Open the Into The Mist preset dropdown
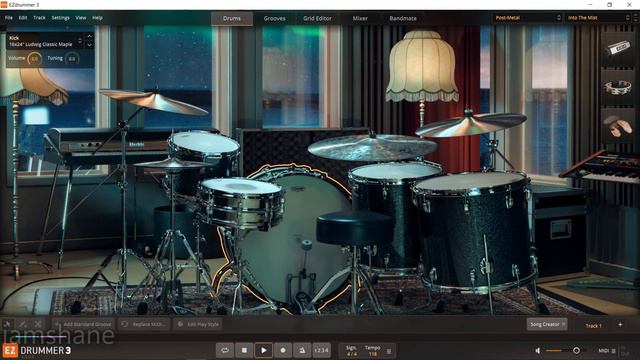 (x=597, y=18)
